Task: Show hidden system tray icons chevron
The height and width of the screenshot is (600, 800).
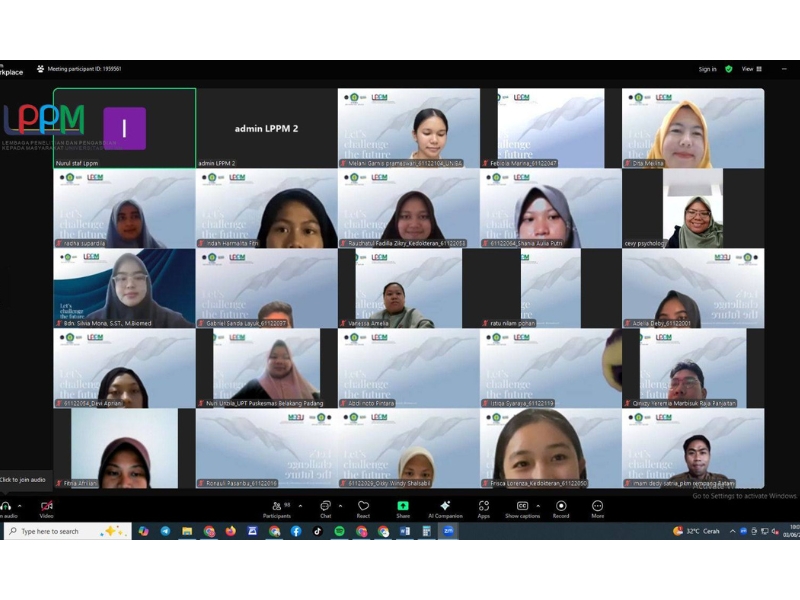Action: [x=732, y=531]
